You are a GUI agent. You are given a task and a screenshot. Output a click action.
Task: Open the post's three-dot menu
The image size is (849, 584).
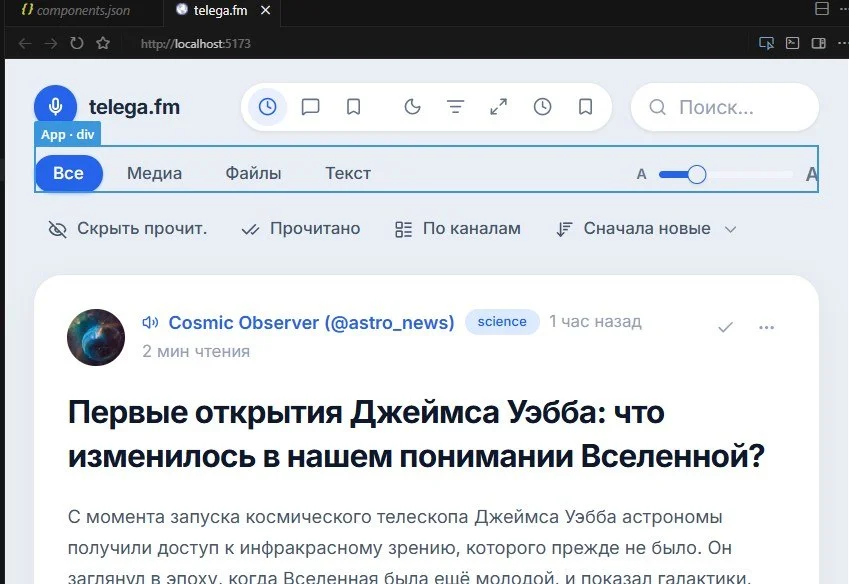(766, 327)
